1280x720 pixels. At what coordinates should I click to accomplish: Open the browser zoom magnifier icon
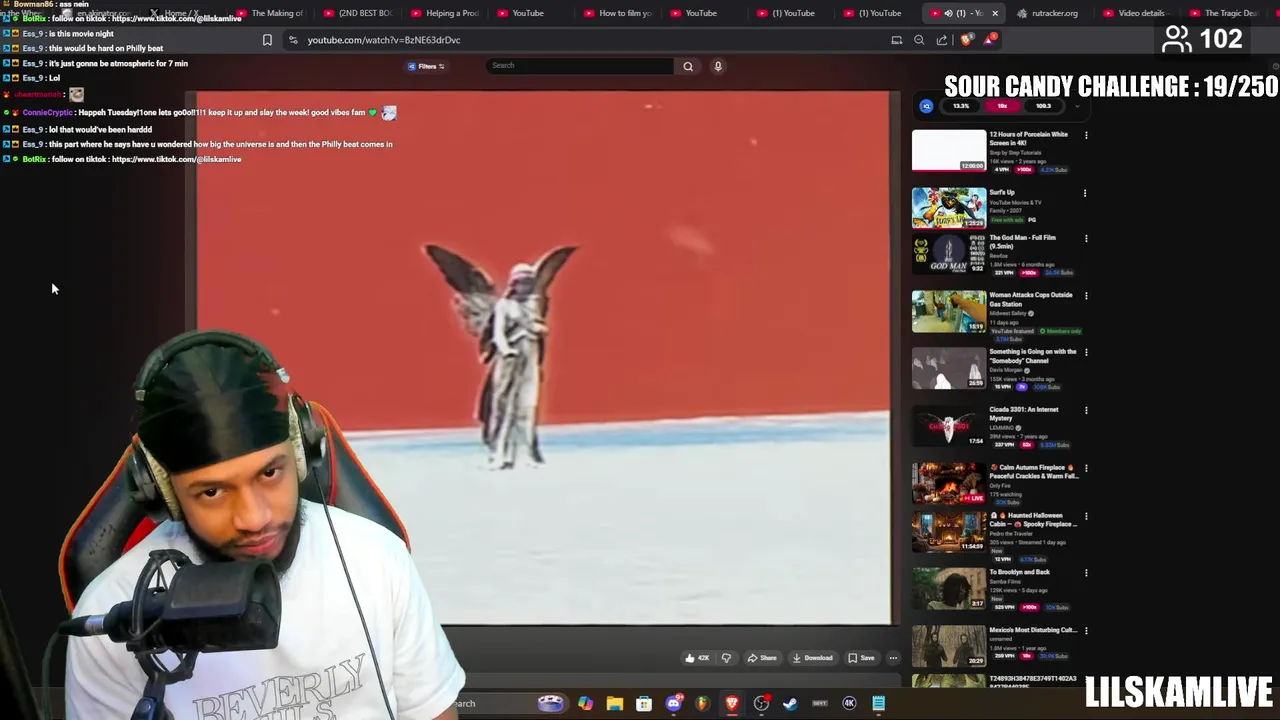(x=919, y=40)
